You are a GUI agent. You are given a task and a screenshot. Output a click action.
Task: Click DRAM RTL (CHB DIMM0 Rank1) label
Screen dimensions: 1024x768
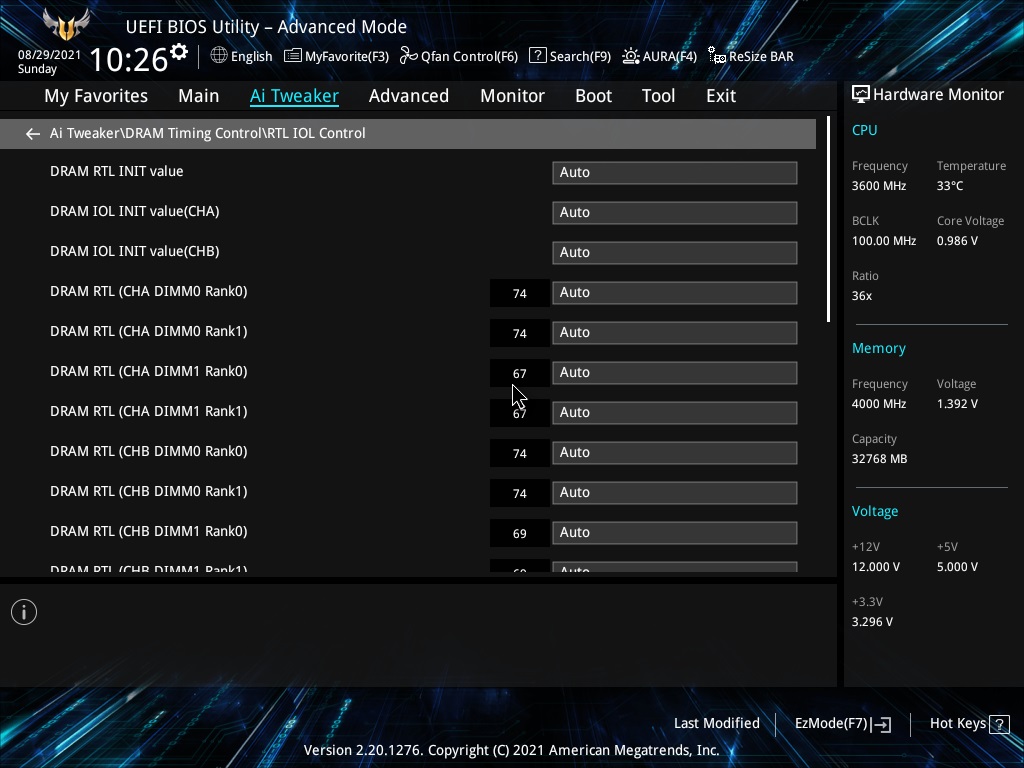click(148, 491)
